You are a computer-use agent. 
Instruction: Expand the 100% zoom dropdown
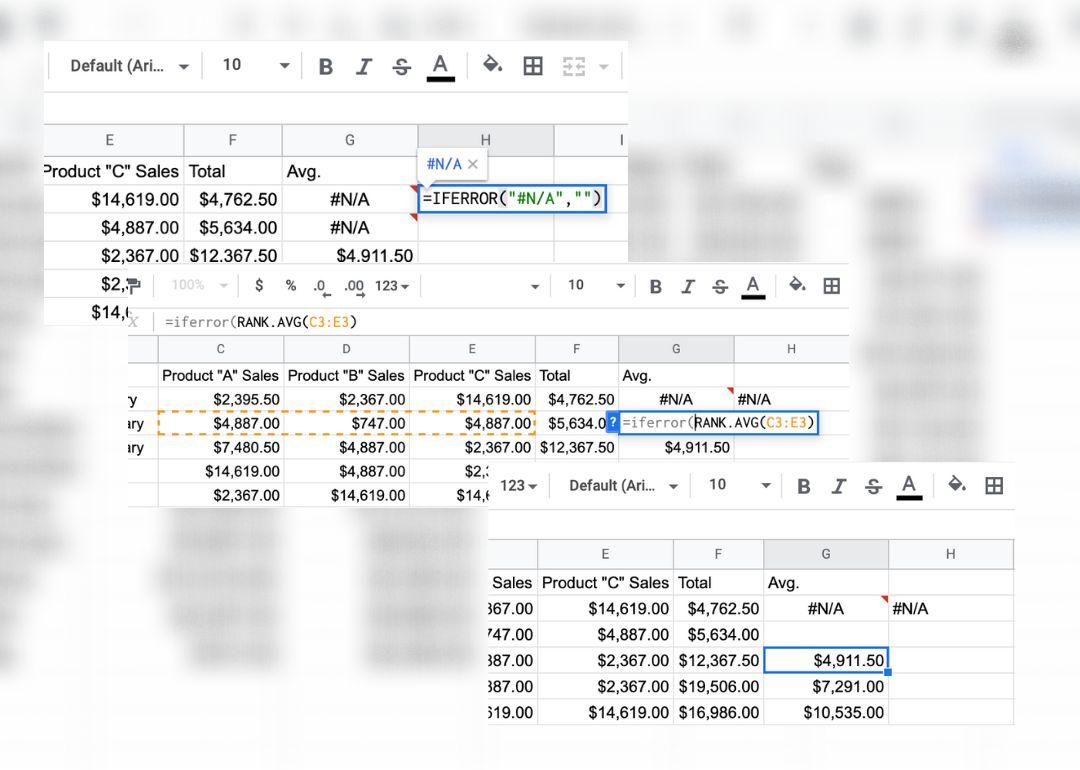tap(198, 286)
